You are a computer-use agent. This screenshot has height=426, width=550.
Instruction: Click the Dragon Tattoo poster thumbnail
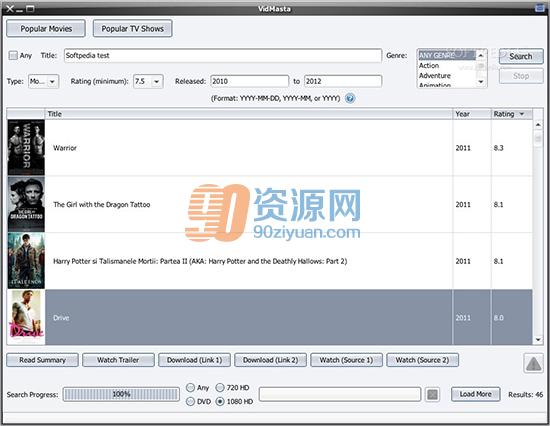click(x=26, y=204)
